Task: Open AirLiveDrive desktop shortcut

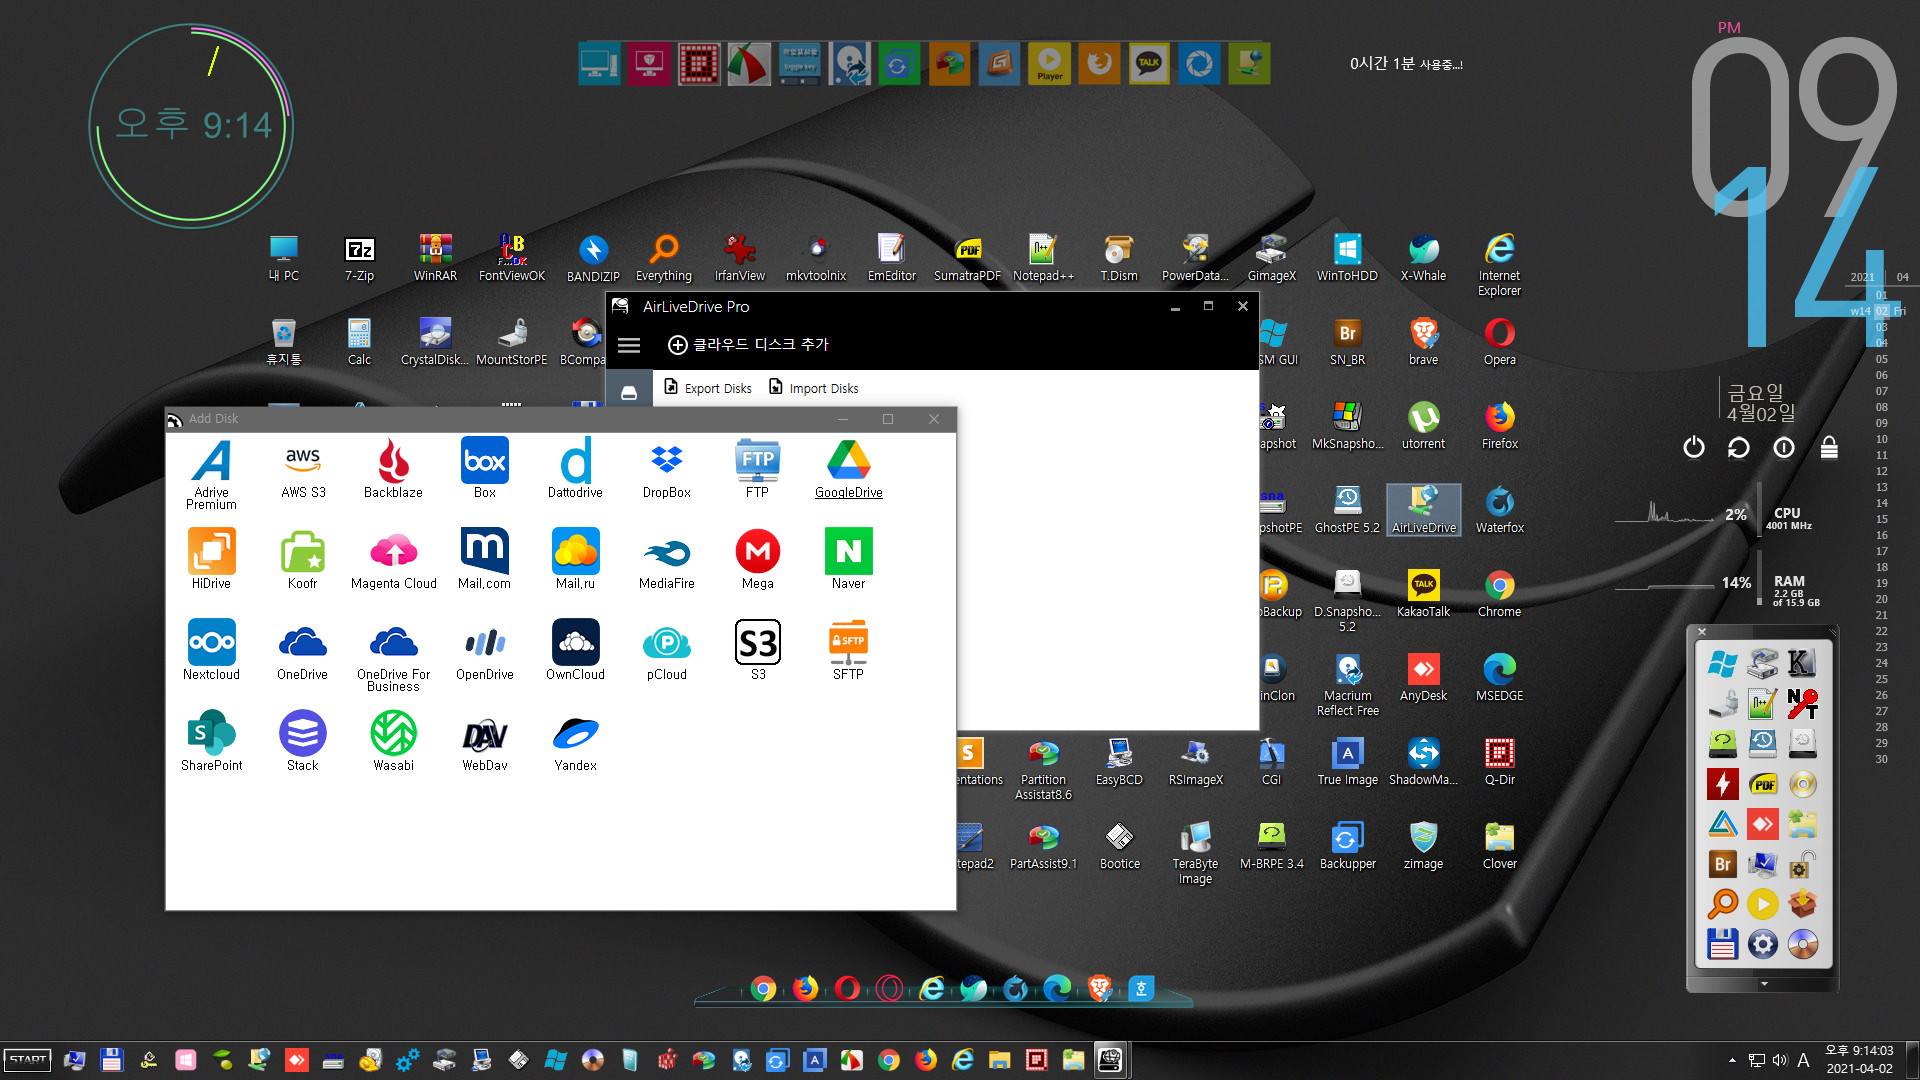Action: 1423,510
